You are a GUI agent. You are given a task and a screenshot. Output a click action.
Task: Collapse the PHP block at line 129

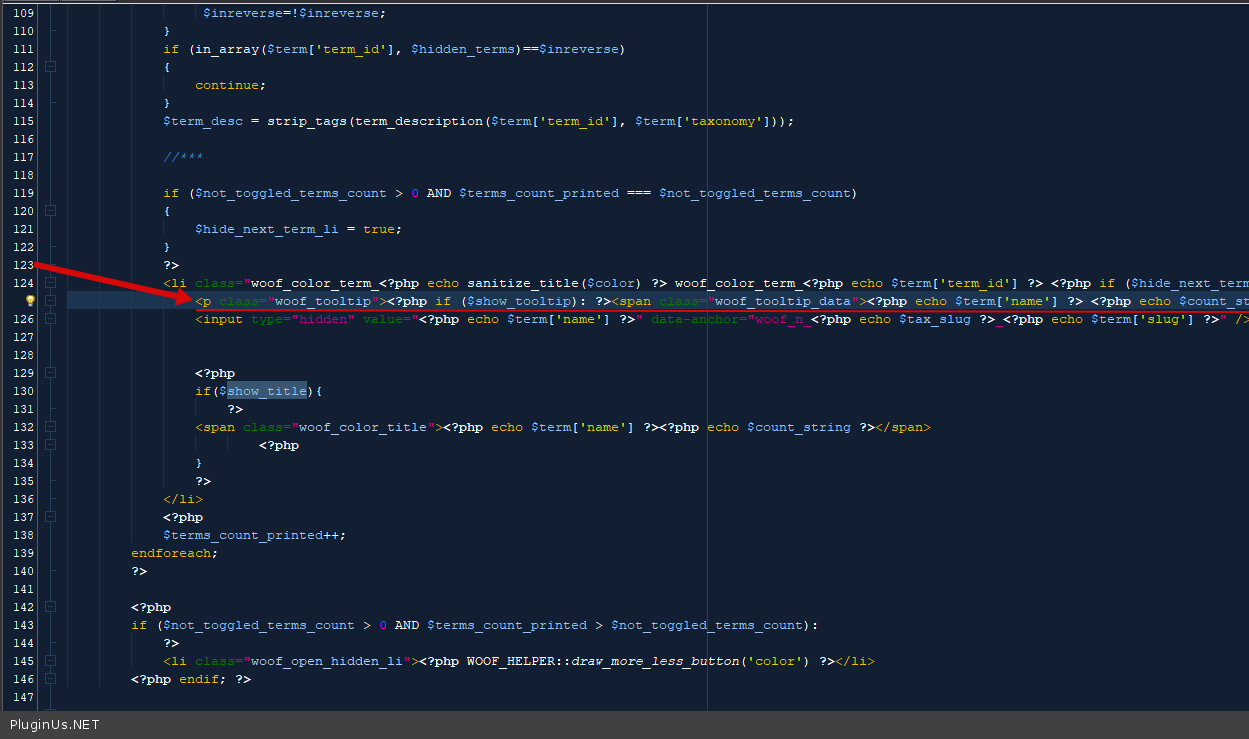(x=50, y=373)
